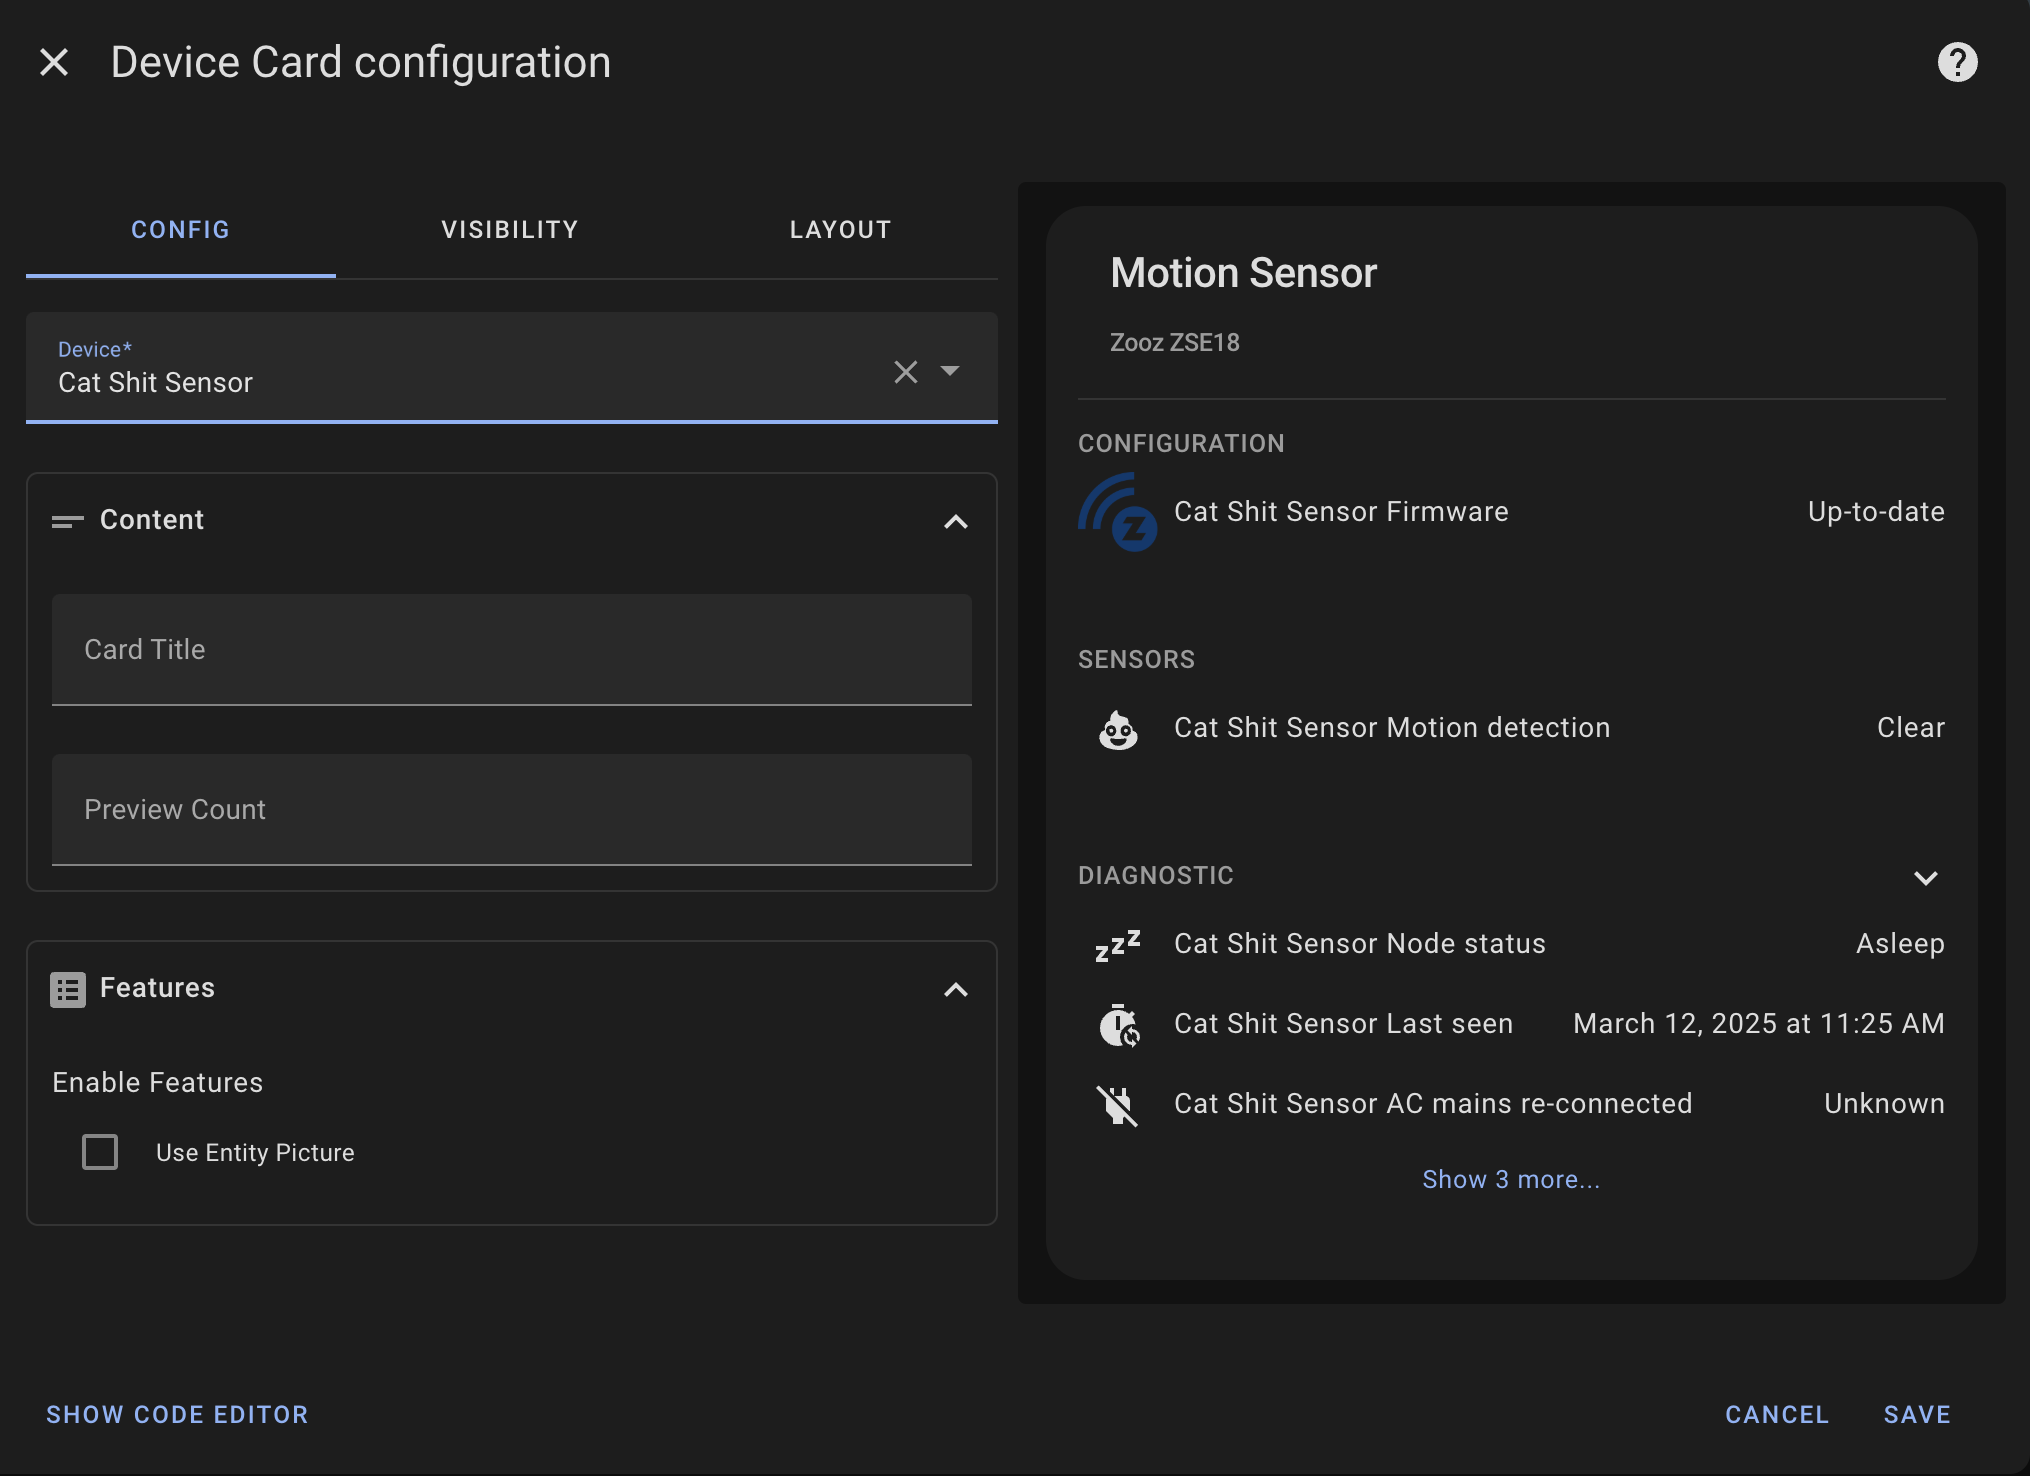Click the AC mains plug-off icon
This screenshot has height=1476, width=2030.
click(x=1117, y=1105)
